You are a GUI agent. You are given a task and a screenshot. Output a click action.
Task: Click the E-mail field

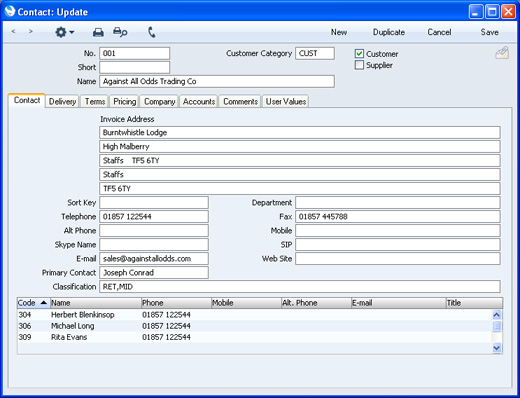click(x=154, y=258)
